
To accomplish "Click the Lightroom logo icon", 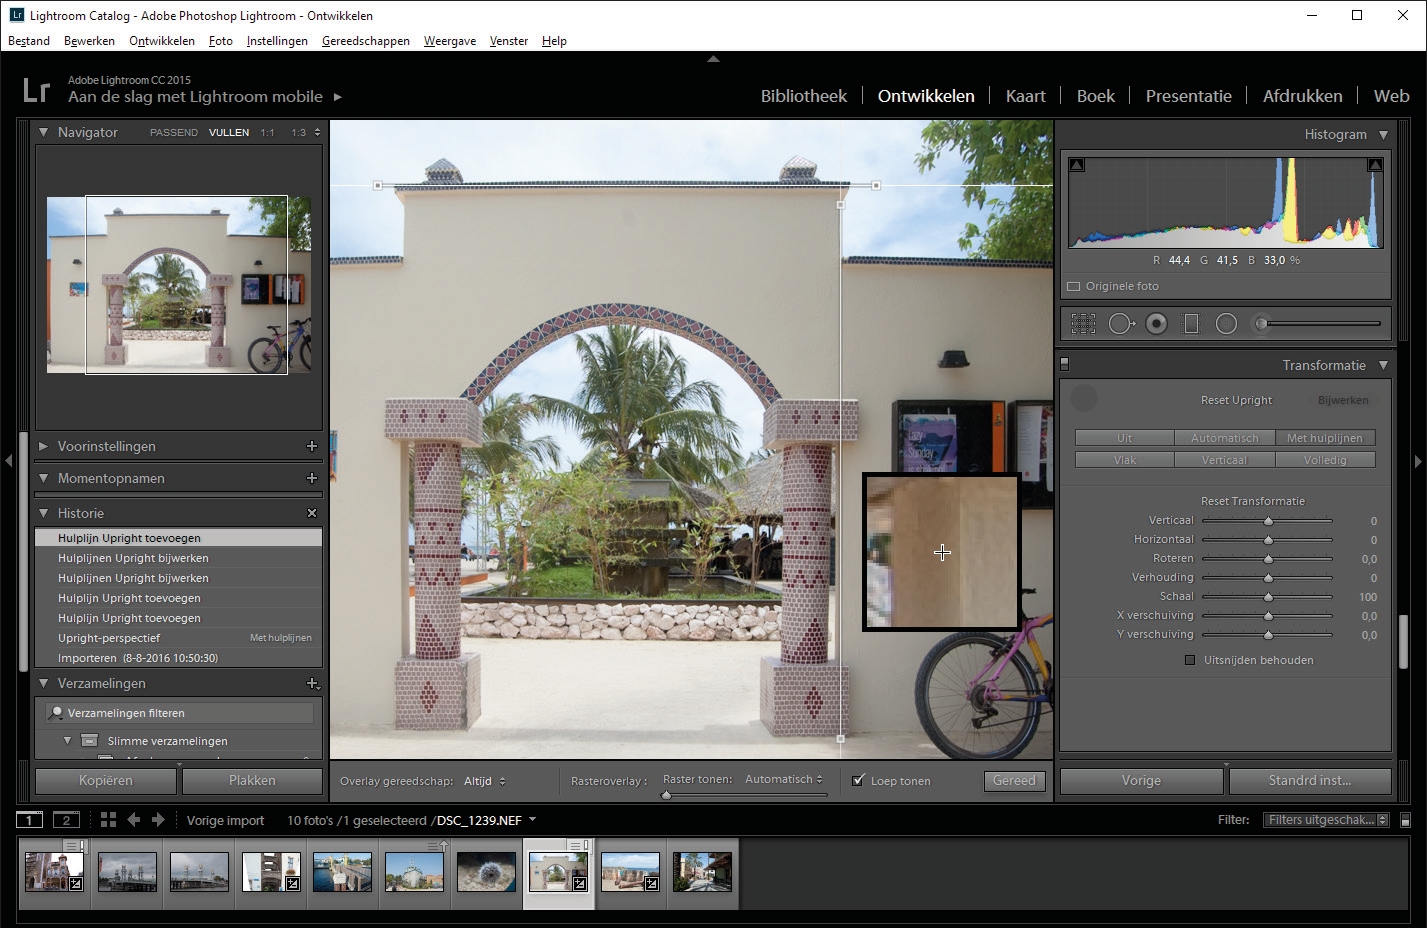I will tap(36, 90).
